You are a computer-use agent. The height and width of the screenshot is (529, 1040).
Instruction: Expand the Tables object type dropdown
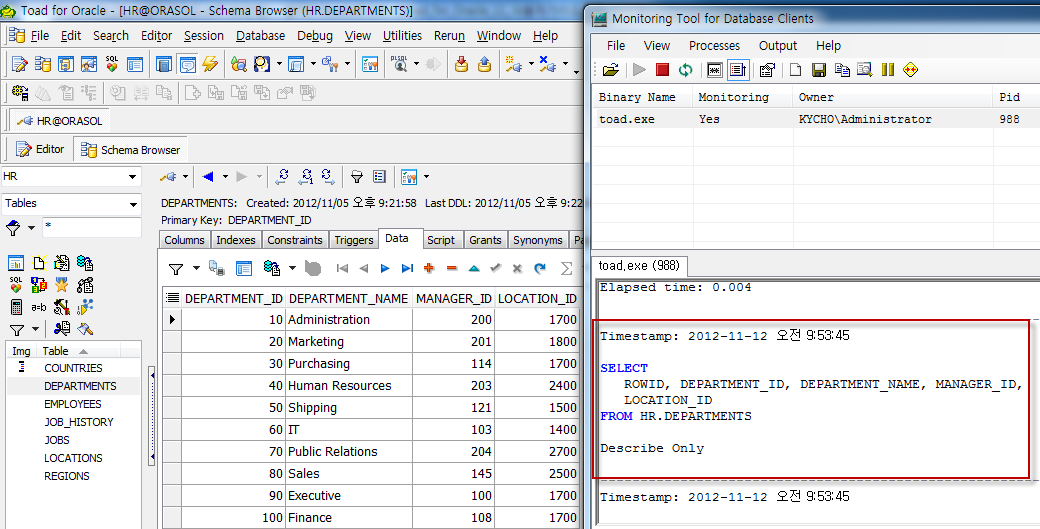pos(132,204)
